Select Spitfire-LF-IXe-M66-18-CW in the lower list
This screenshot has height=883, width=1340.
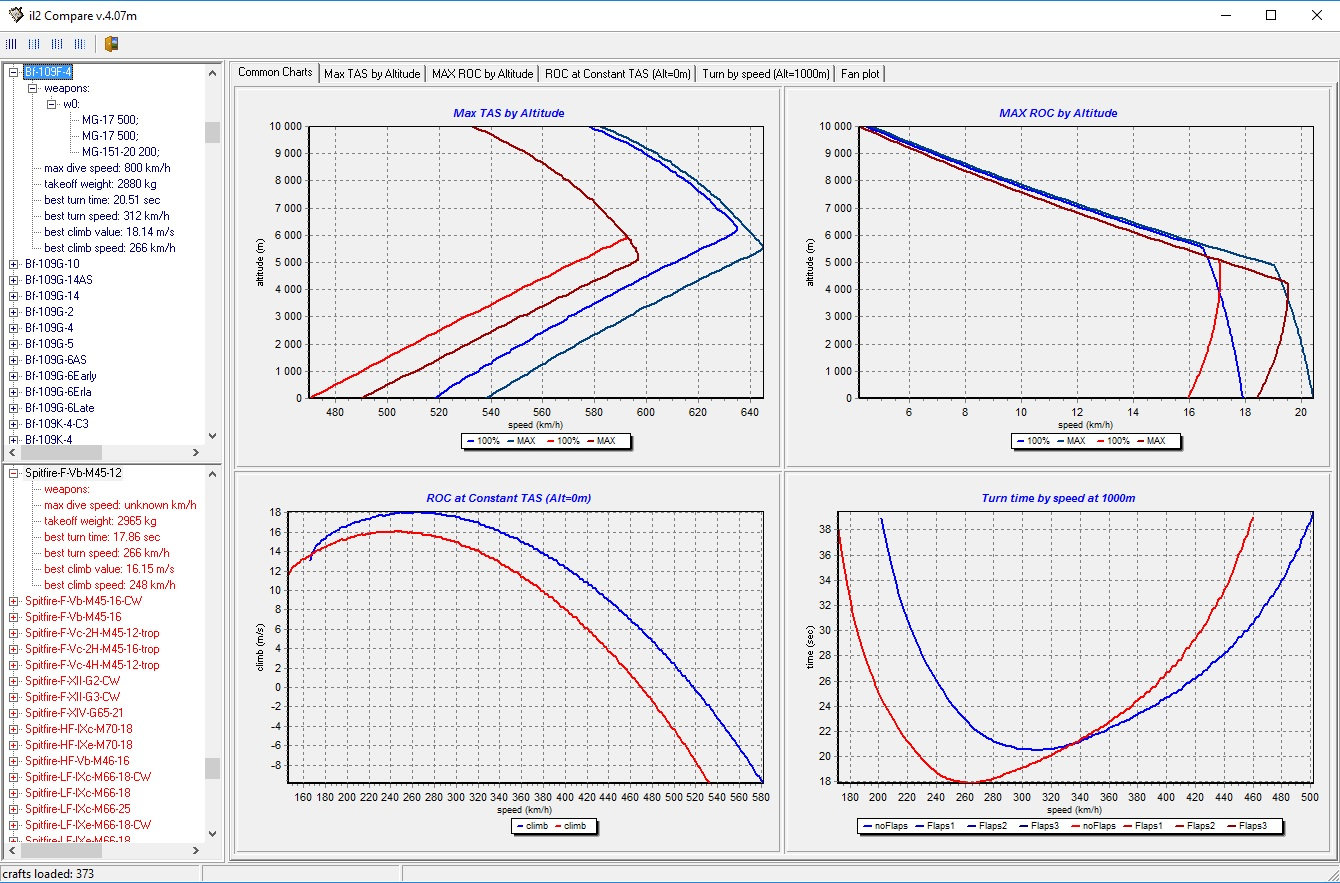click(88, 825)
